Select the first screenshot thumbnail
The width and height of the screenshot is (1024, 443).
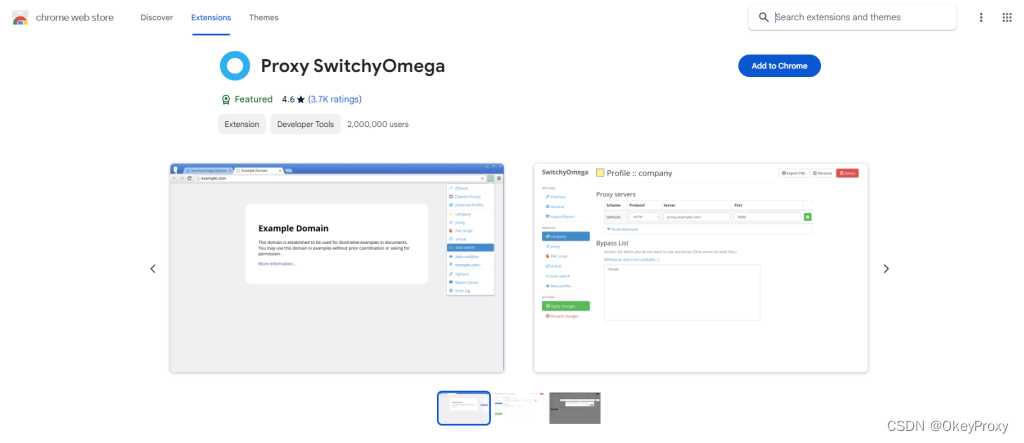pyautogui.click(x=464, y=408)
